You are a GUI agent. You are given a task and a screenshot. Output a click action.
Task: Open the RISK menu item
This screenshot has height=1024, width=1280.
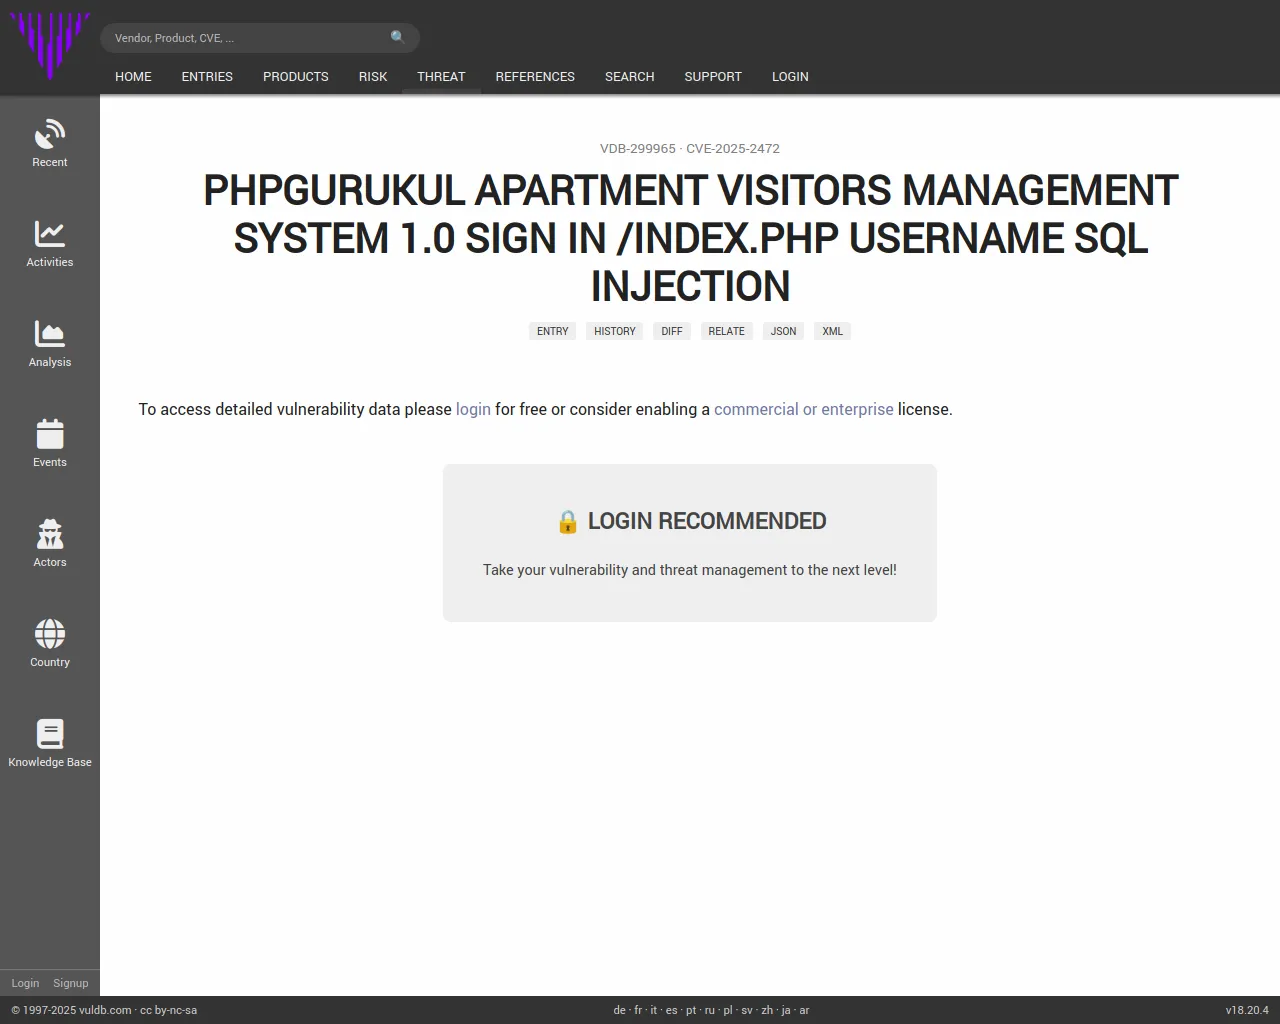[373, 76]
